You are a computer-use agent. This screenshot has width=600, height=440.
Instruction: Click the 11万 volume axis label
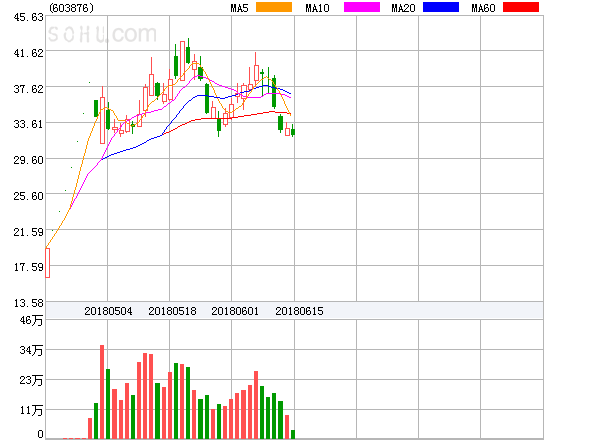coord(31,410)
